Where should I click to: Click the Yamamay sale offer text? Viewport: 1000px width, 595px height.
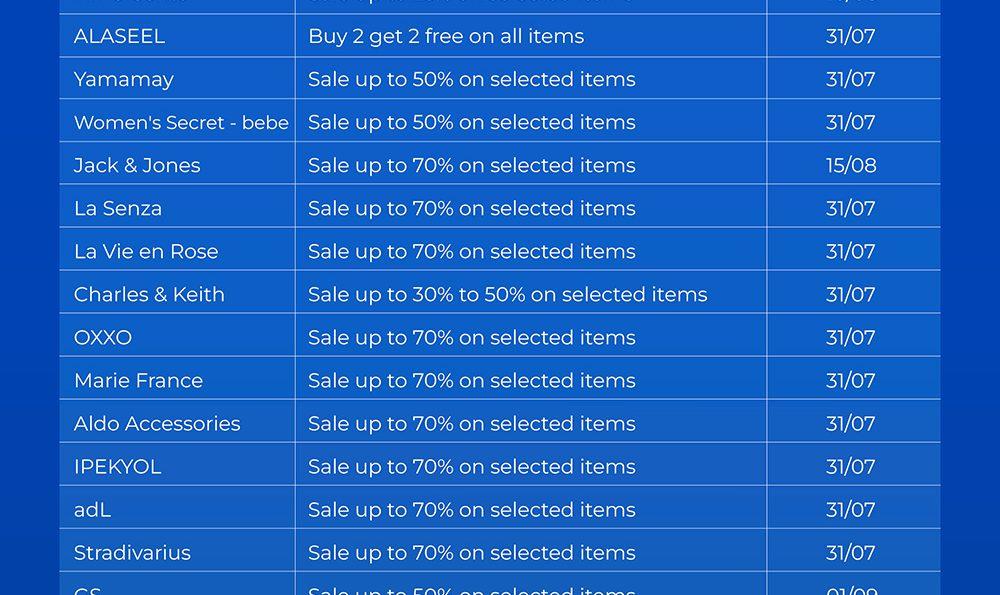pos(471,79)
